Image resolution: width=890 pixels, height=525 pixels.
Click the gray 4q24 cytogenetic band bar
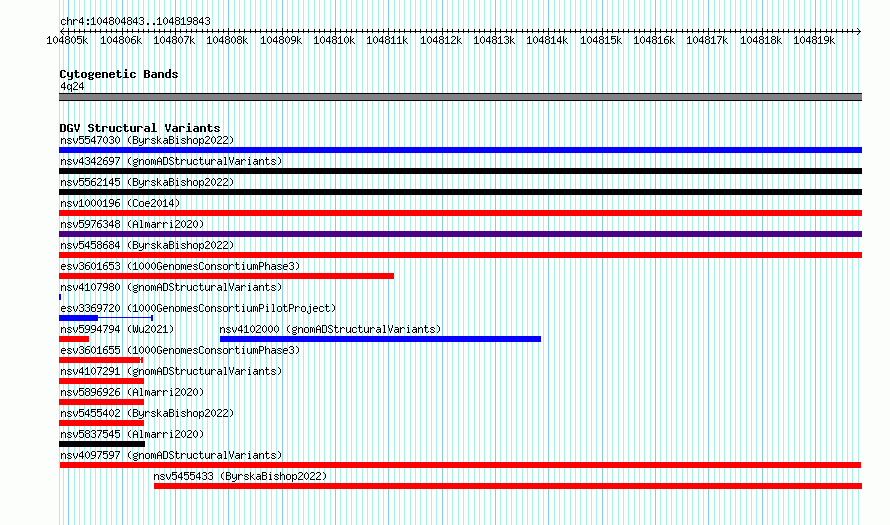[x=460, y=97]
